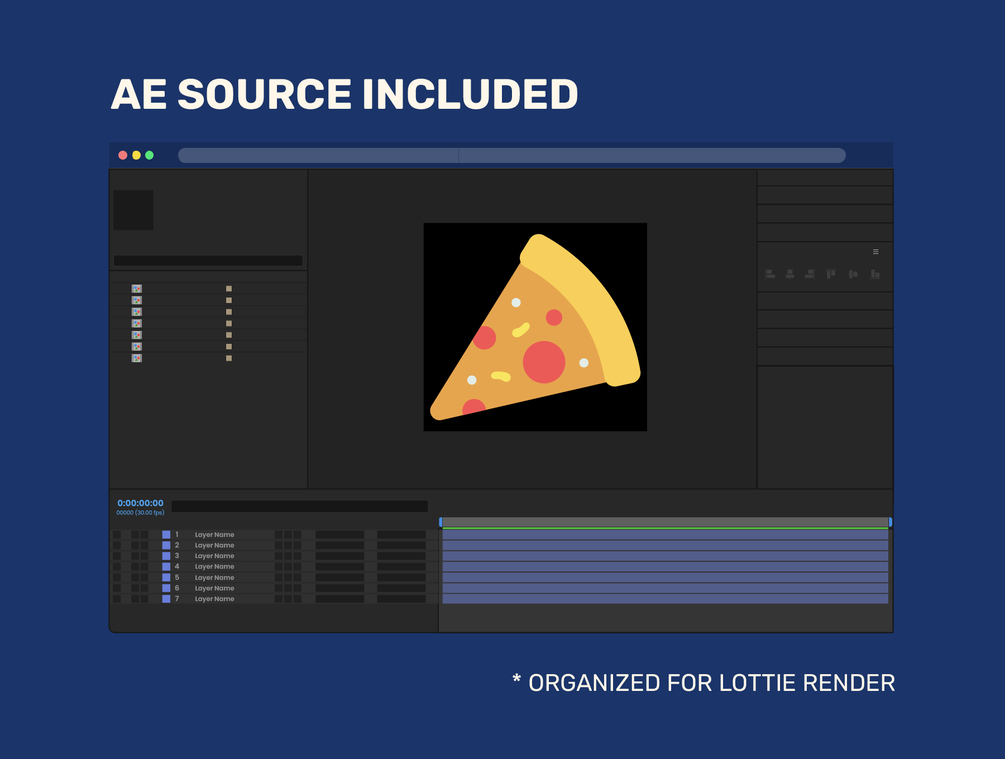Select the third composition icon in the project list
Image resolution: width=1005 pixels, height=759 pixels.
(137, 312)
